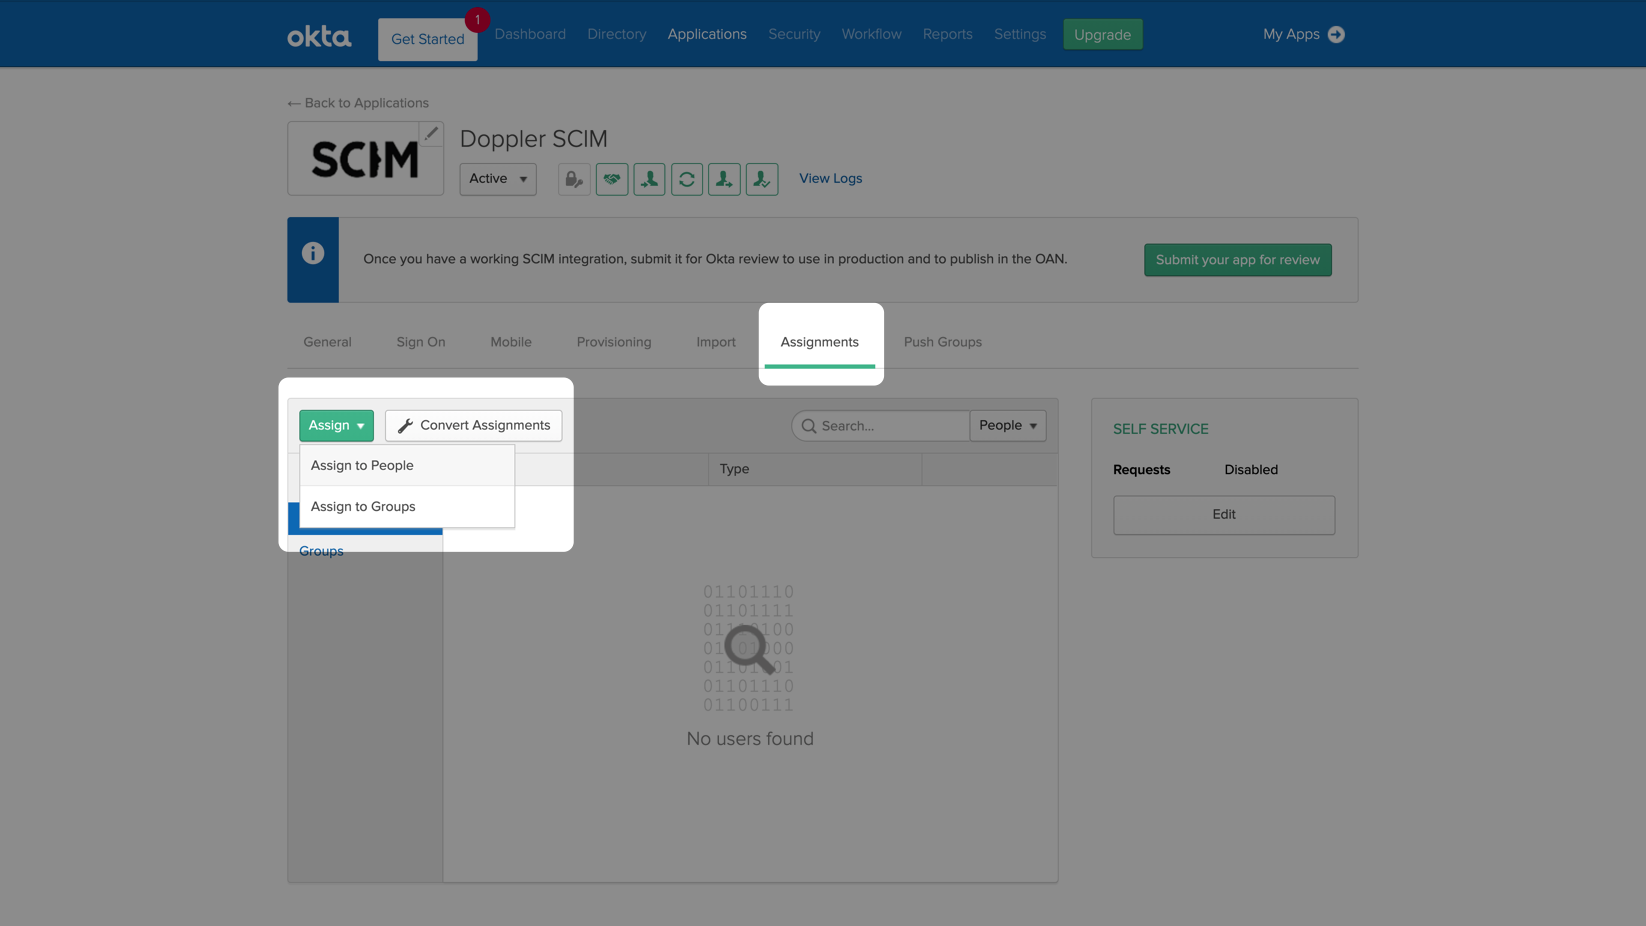Viewport: 1646px width, 926px height.
Task: Open the Applications menu
Action: click(x=707, y=34)
